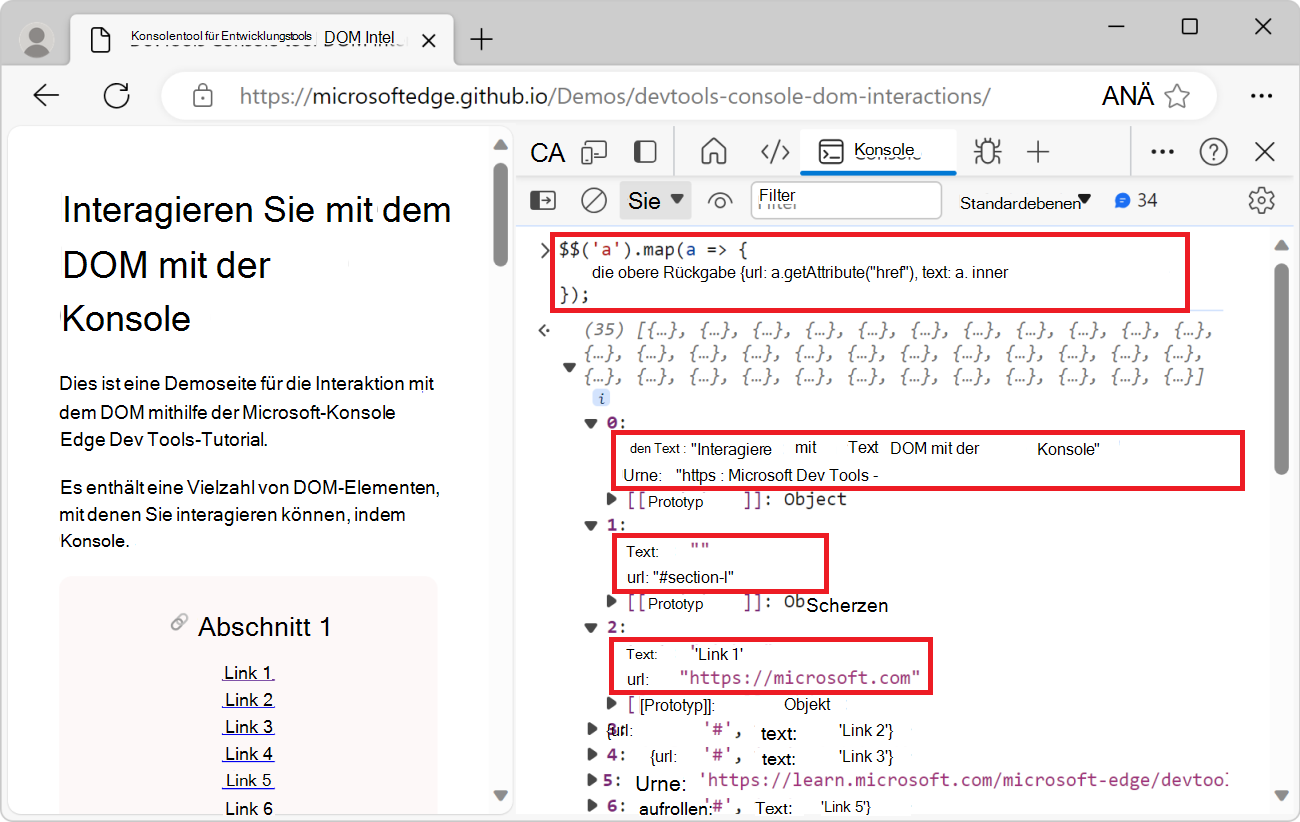Follow the Link 3 hyperlink
Image resolution: width=1300 pixels, height=822 pixels.
click(248, 726)
